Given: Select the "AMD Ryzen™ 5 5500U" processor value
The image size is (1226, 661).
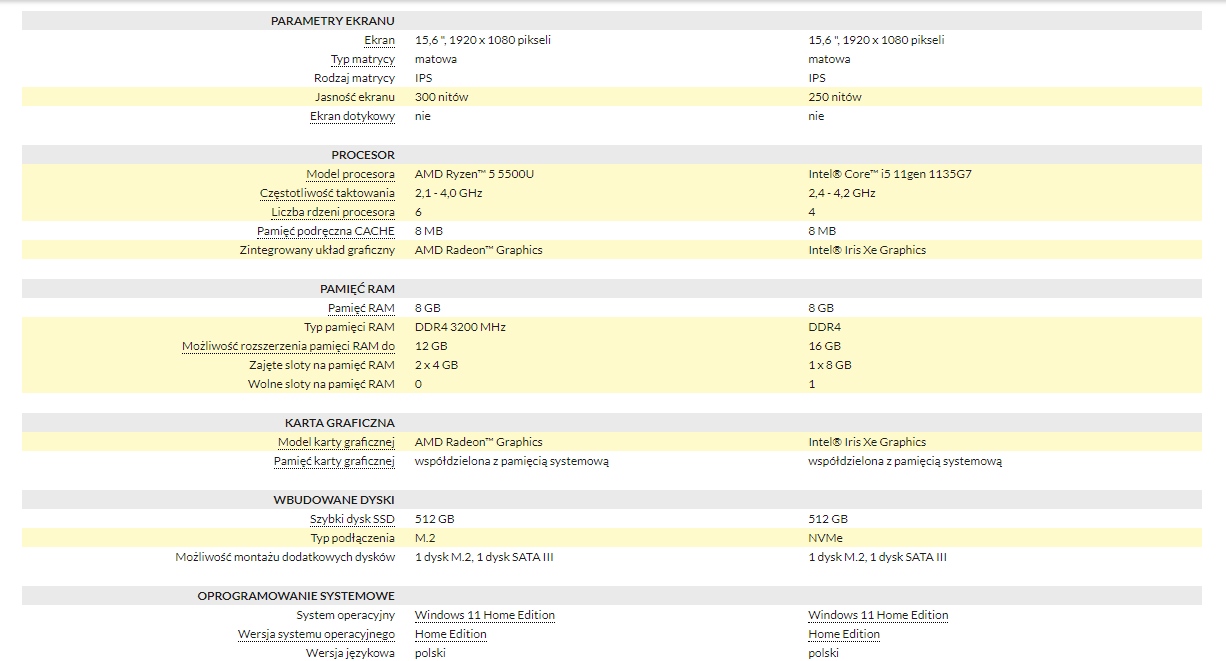Looking at the screenshot, I should point(474,174).
